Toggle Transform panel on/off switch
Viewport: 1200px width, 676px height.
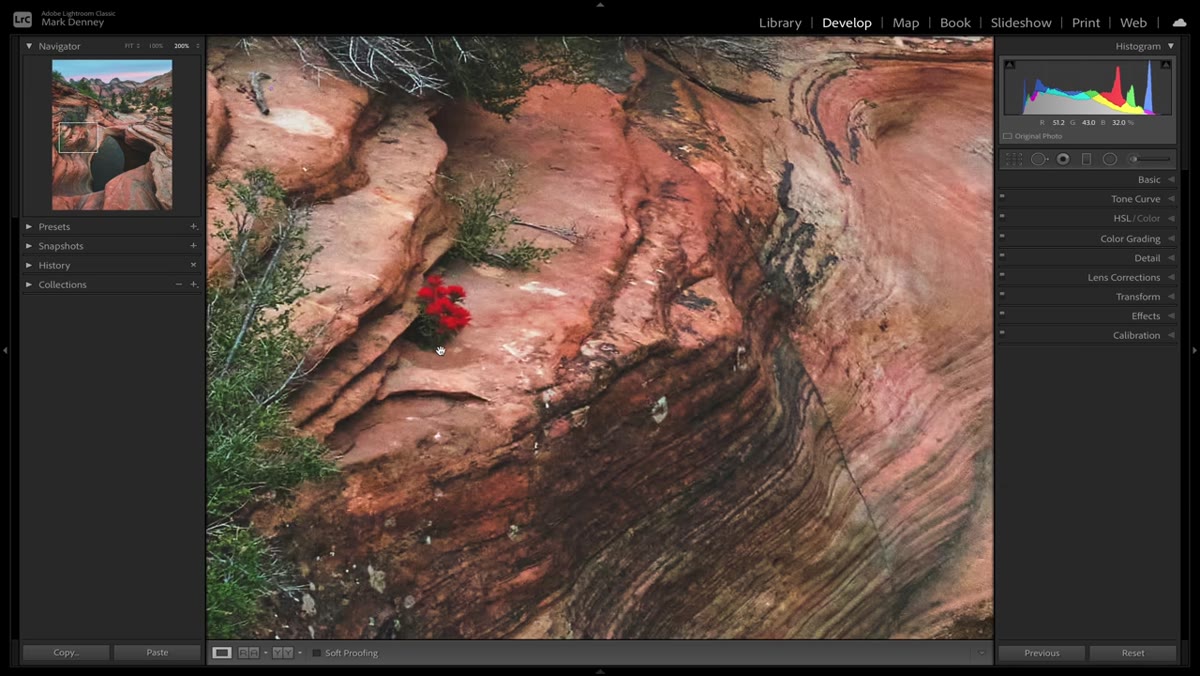tap(1002, 295)
